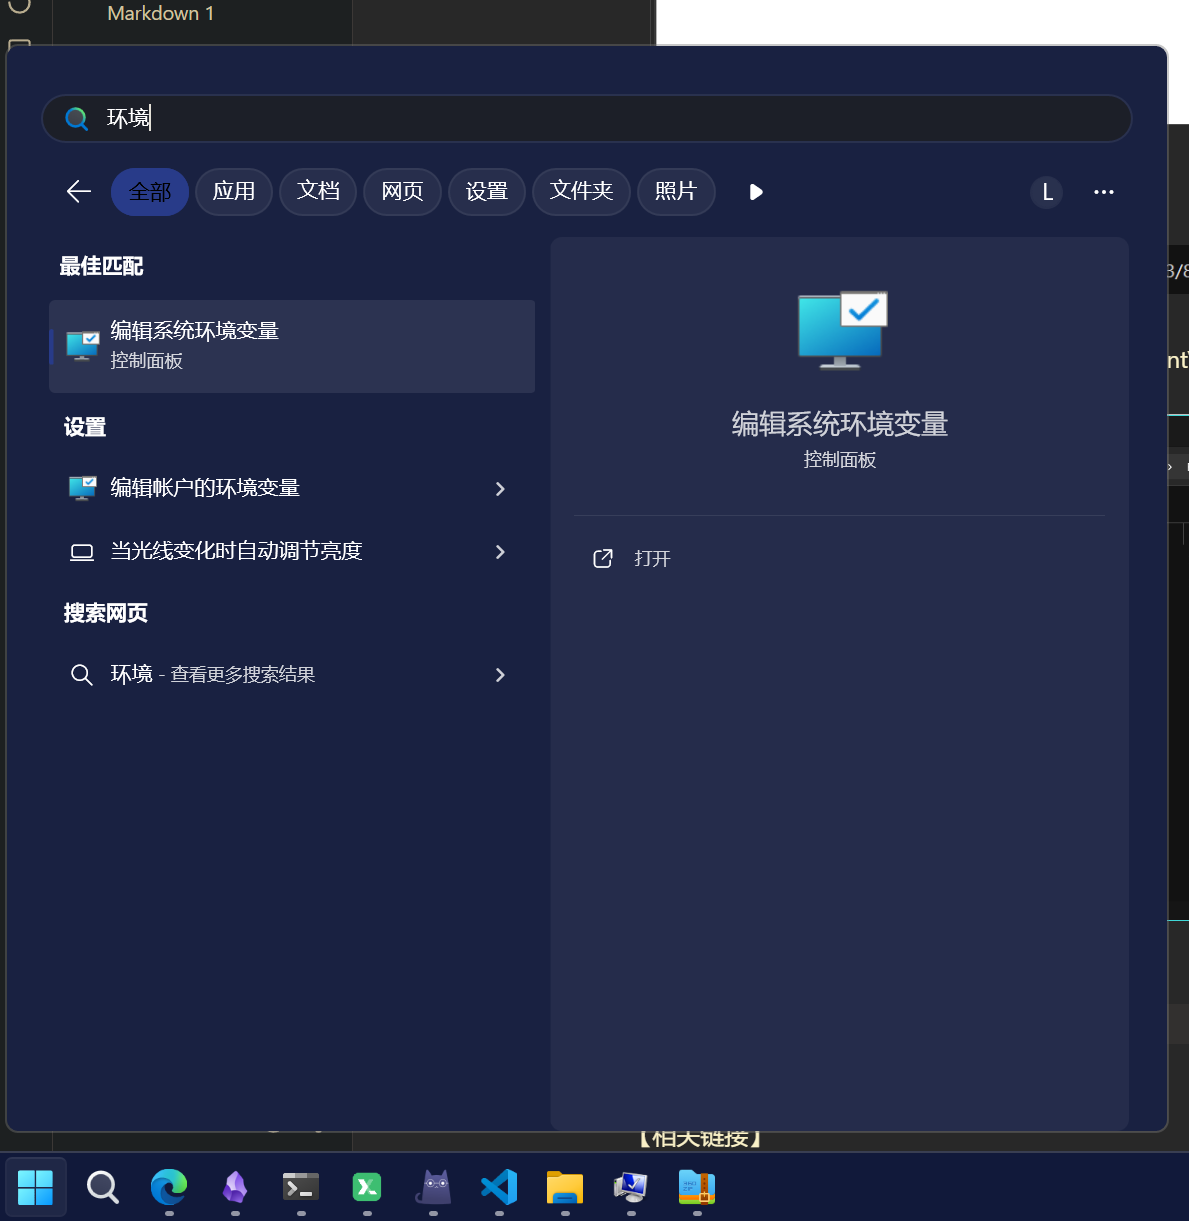Open the L user account avatar
The height and width of the screenshot is (1221, 1189).
(1046, 192)
